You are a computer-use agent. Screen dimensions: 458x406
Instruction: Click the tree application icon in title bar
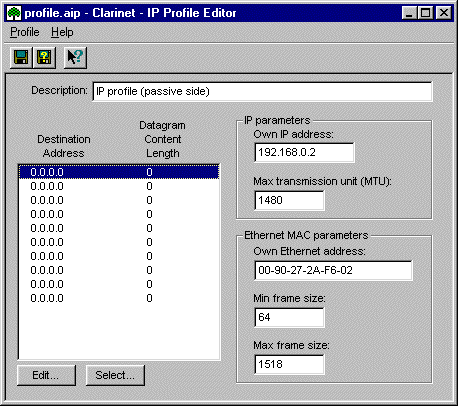pyautogui.click(x=14, y=13)
